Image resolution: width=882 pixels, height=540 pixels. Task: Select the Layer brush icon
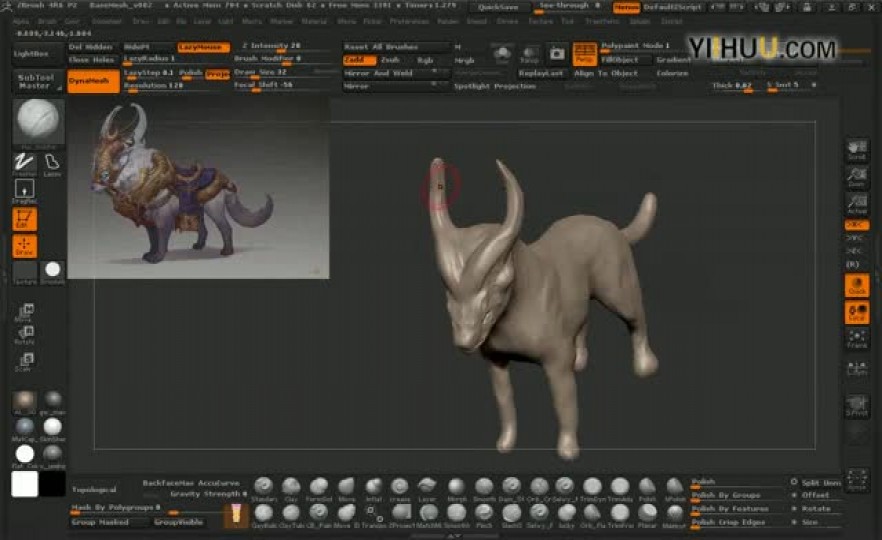[428, 487]
